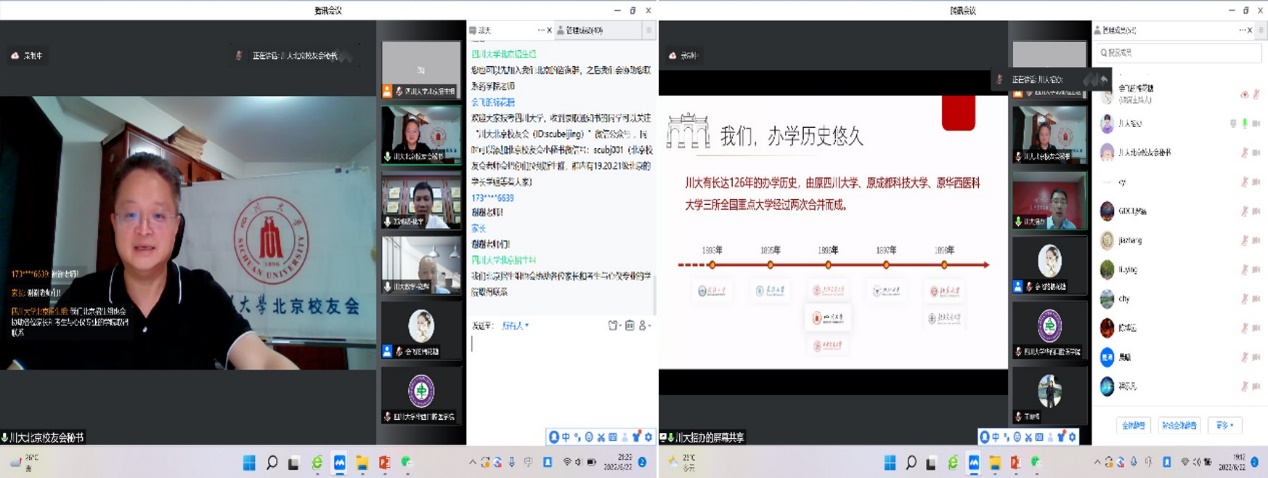Click the search members field

pyautogui.click(x=1175, y=53)
